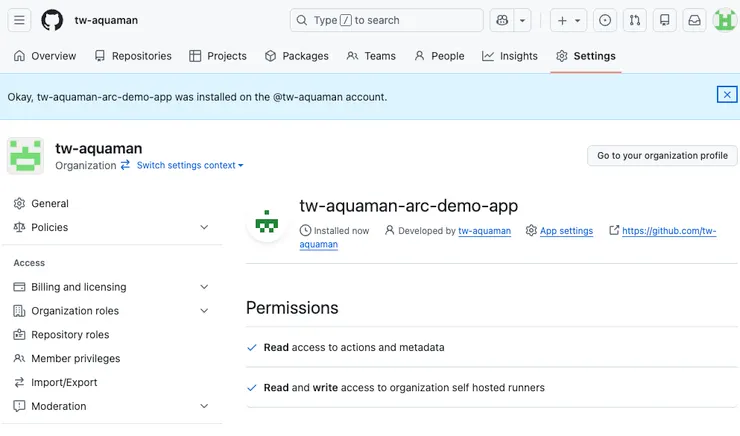This screenshot has height=436, width=740.
Task: Switch to the Packages tab
Action: tap(296, 56)
